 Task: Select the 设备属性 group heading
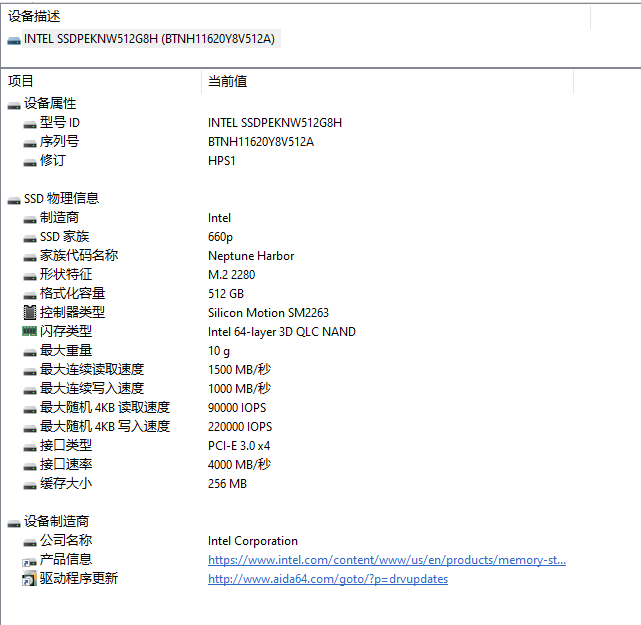point(50,103)
